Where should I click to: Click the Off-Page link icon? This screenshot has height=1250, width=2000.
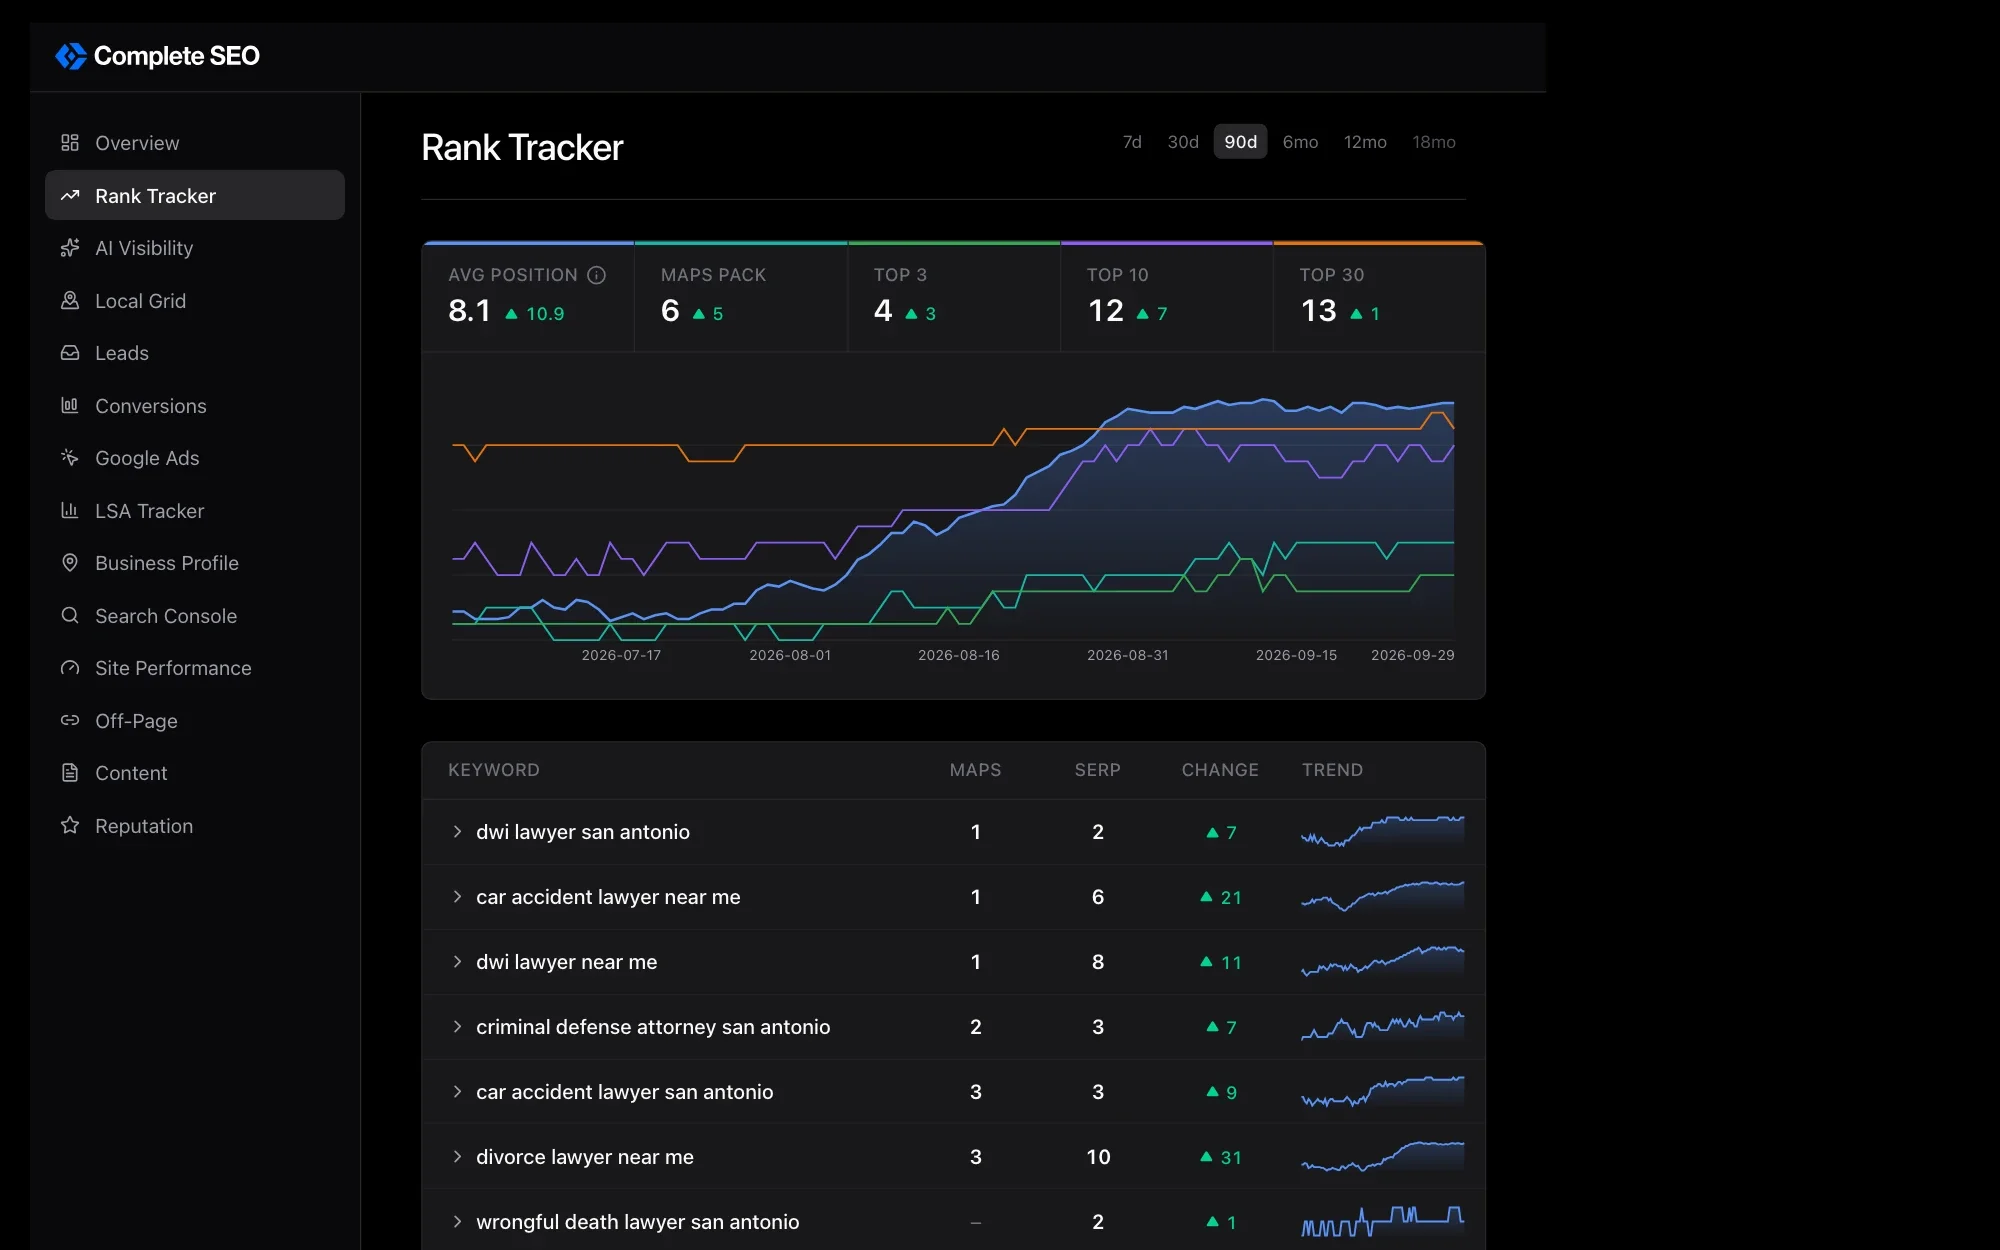coord(70,721)
